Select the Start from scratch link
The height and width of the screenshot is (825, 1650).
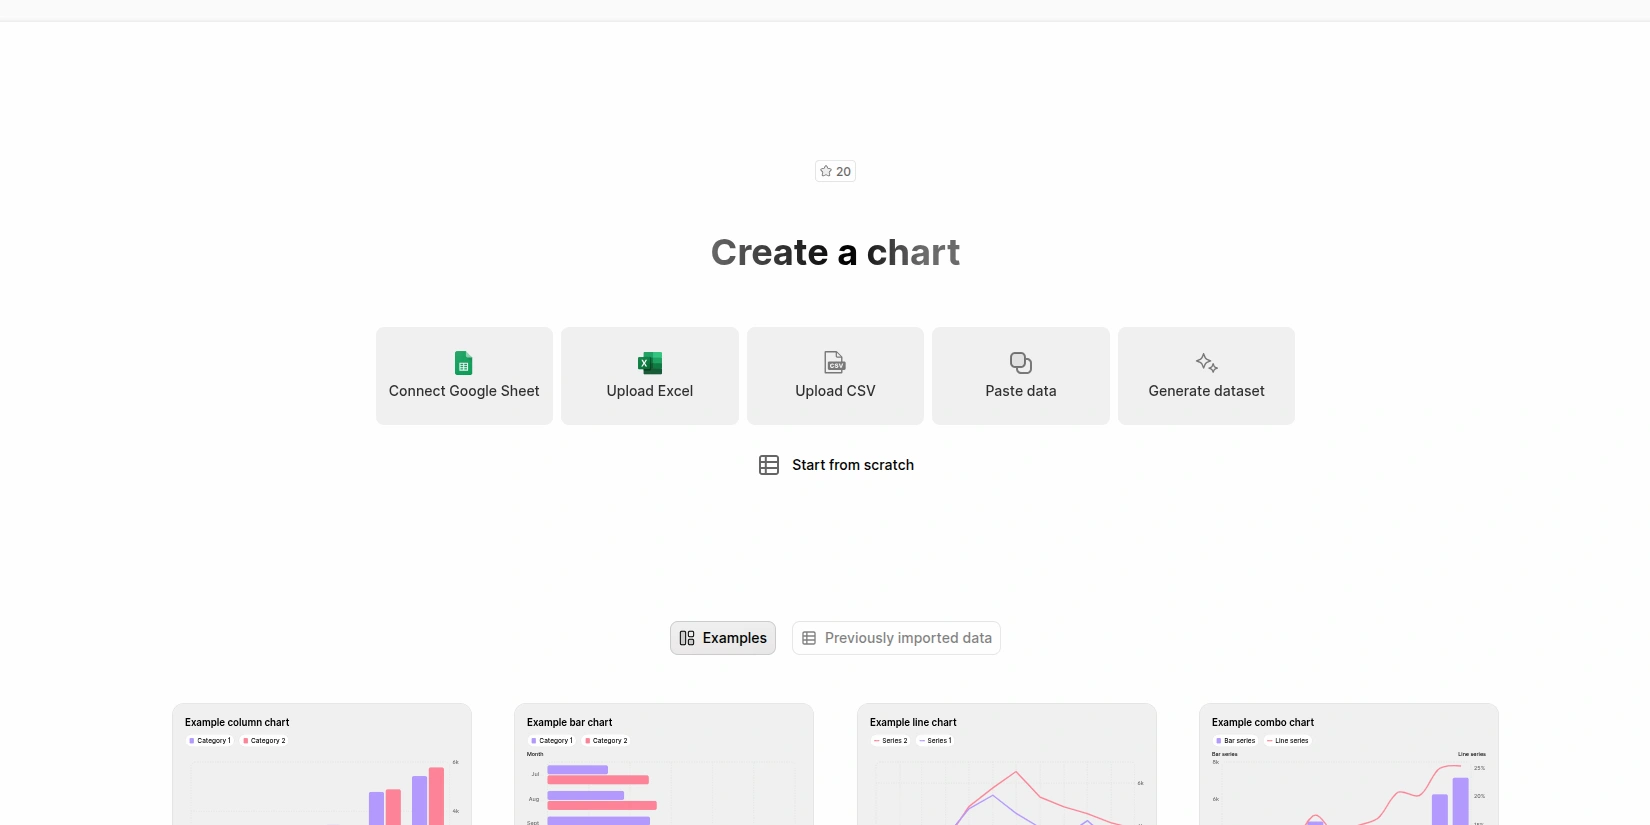(852, 465)
